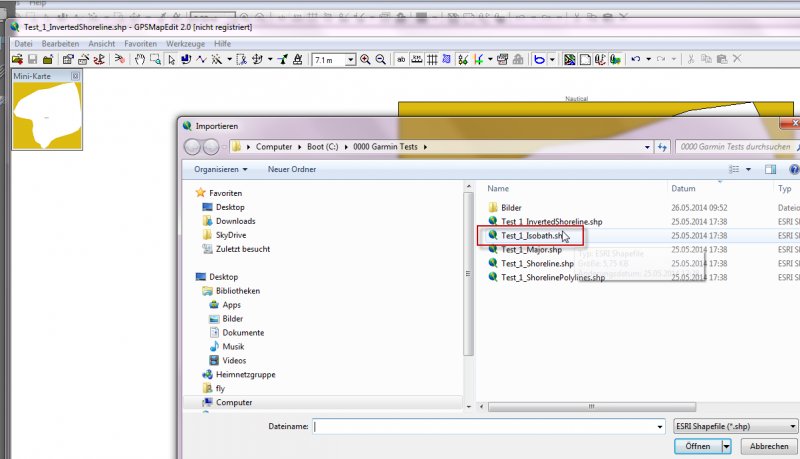This screenshot has height=459, width=800.
Task: Open the Werkzeuge menu
Action: (185, 44)
